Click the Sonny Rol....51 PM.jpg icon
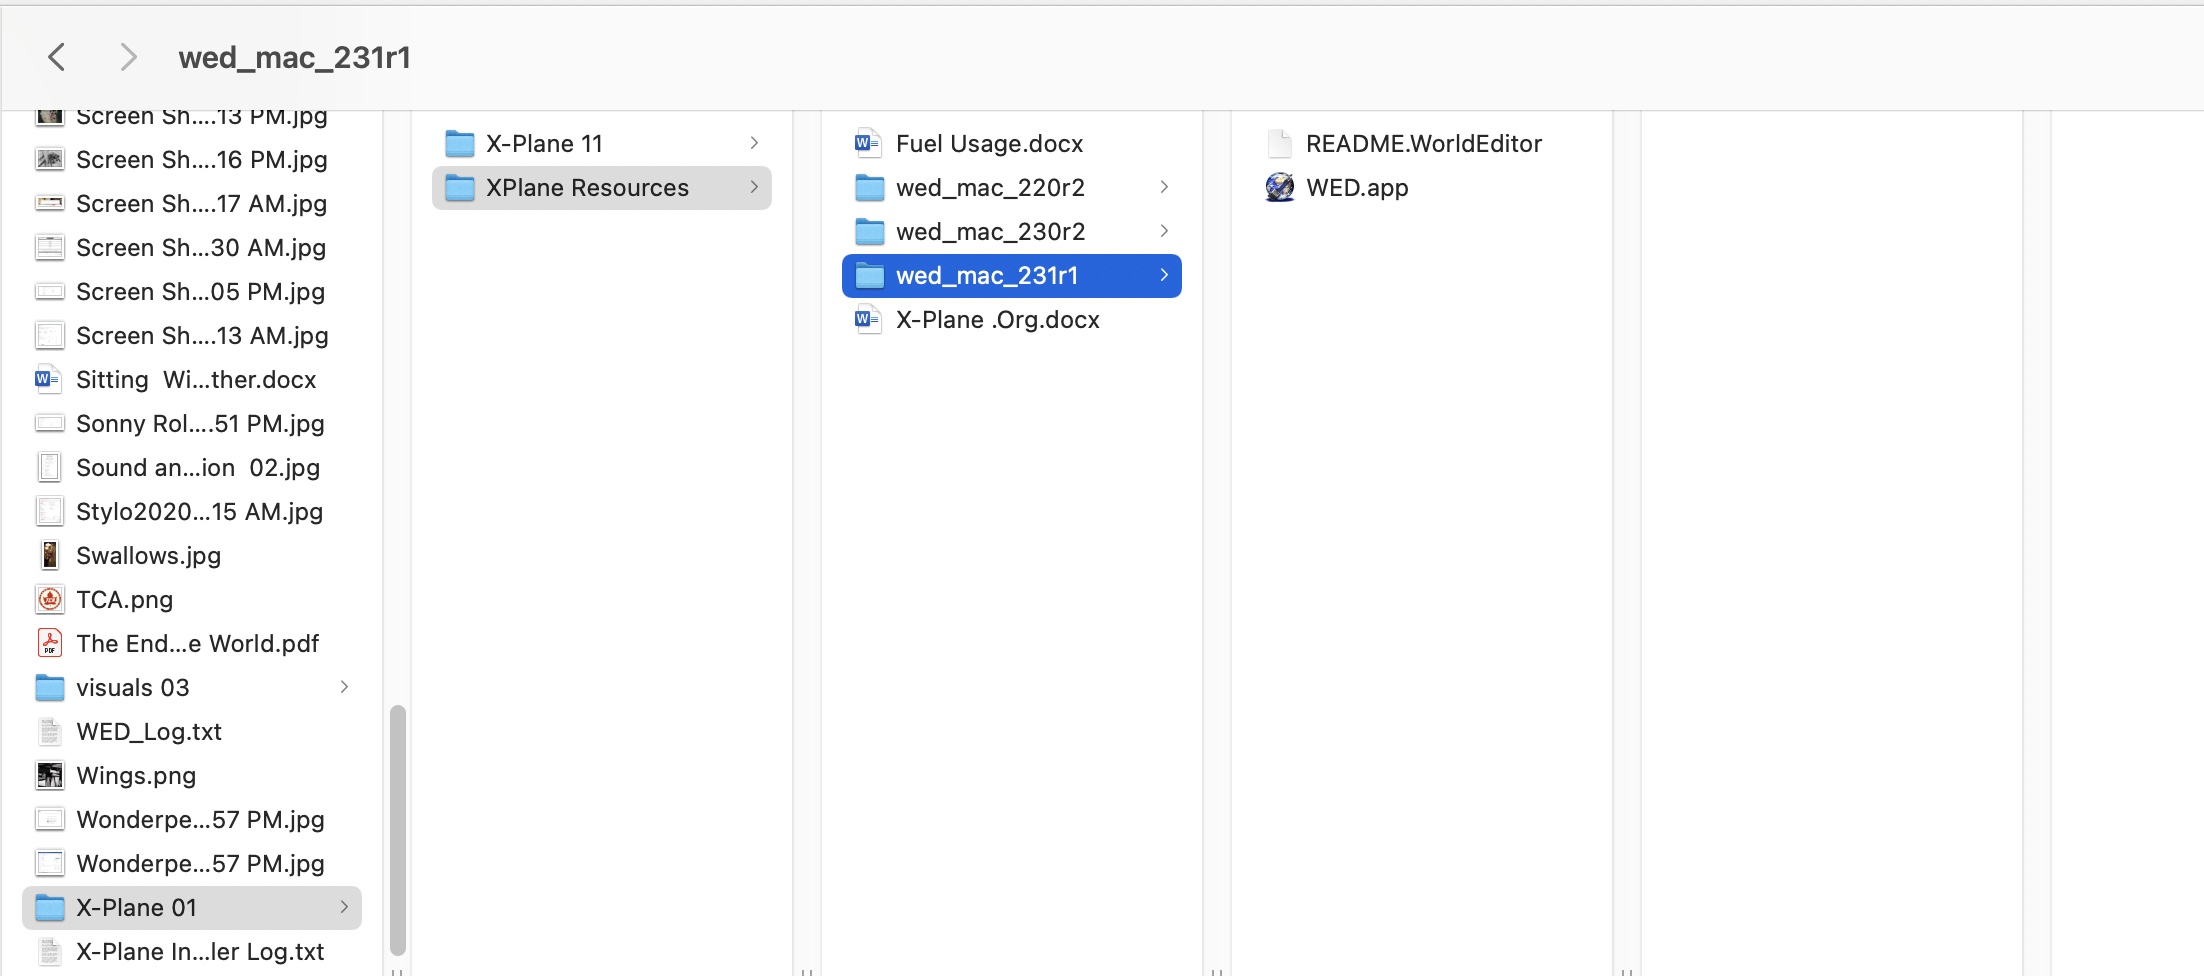The image size is (2204, 976). coord(50,423)
